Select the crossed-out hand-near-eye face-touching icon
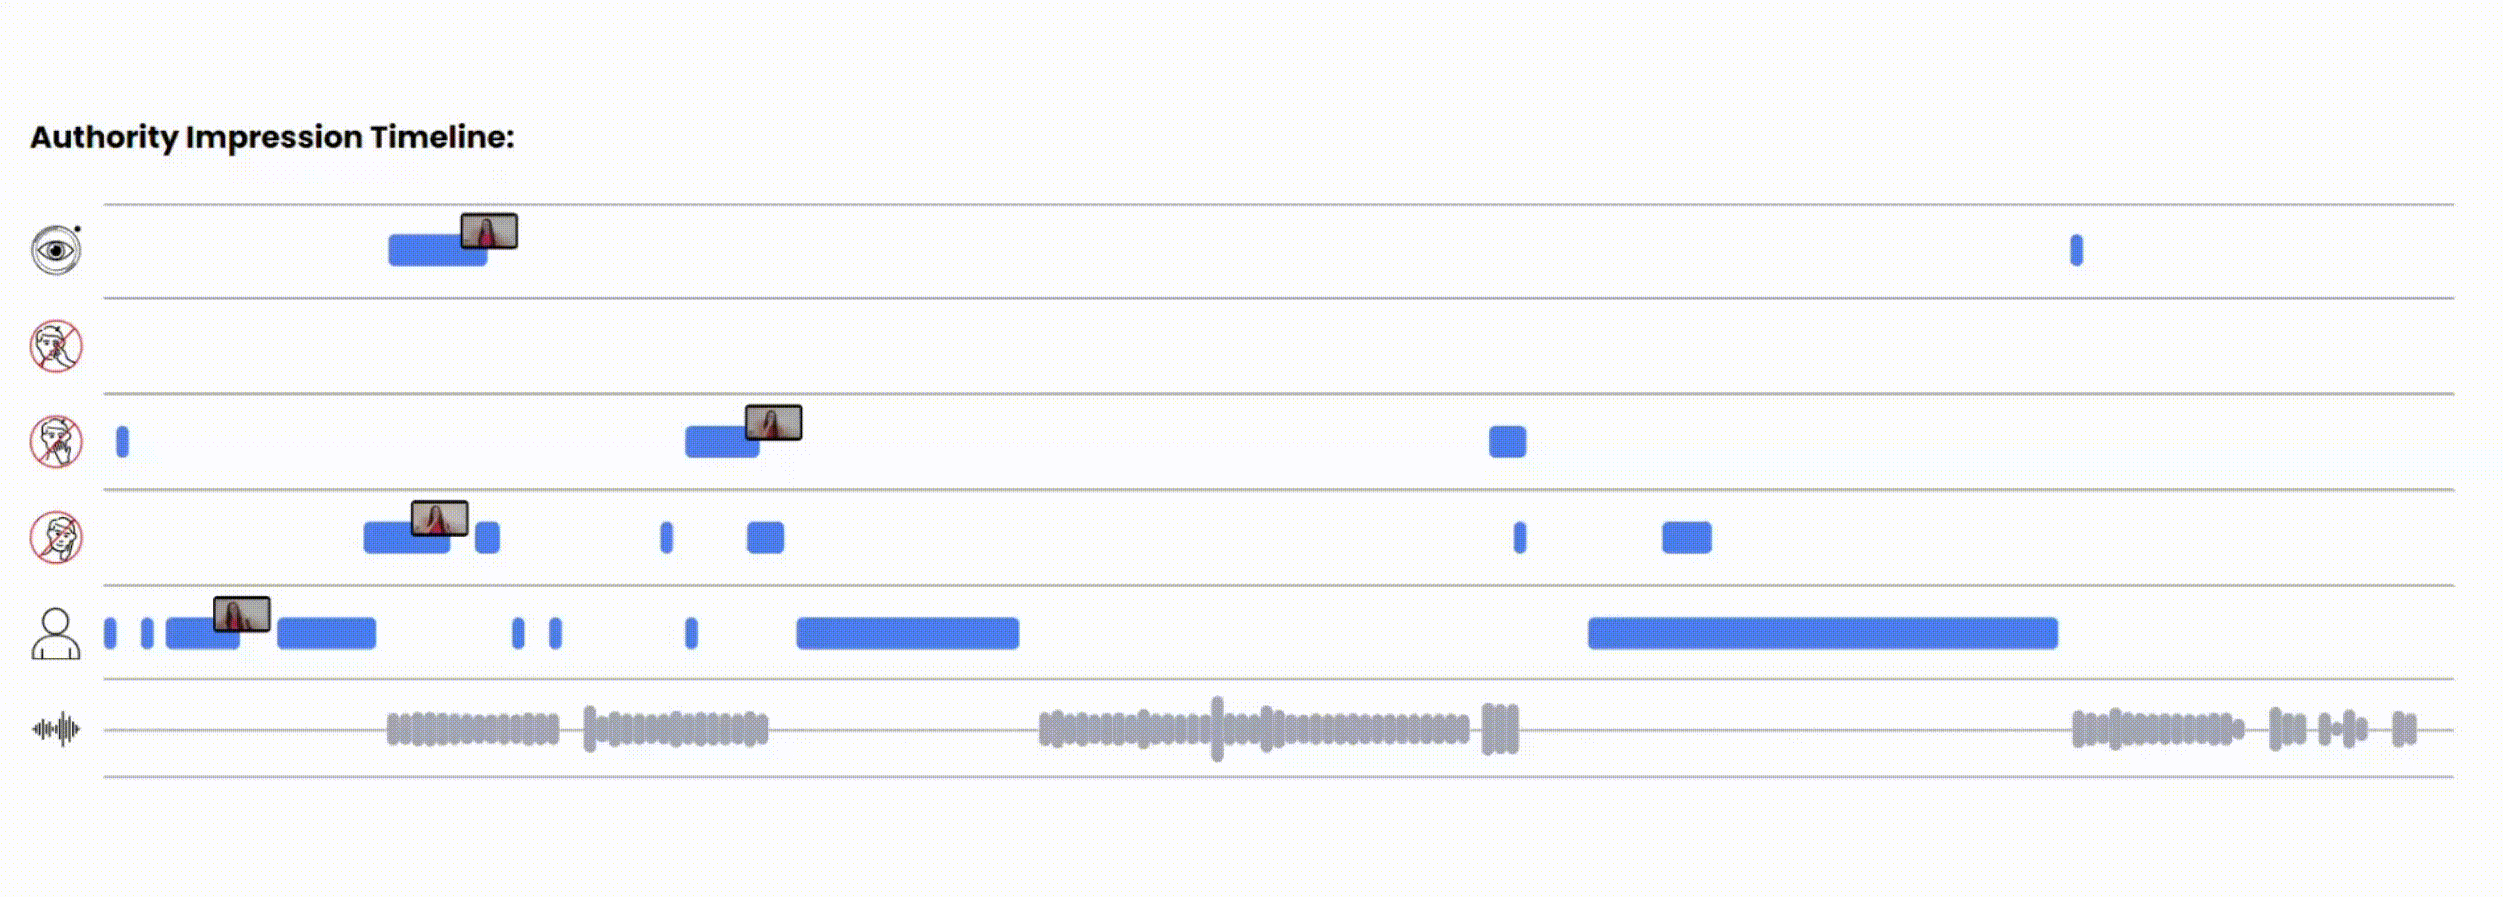Viewport: 2503px width, 897px height. (56, 346)
